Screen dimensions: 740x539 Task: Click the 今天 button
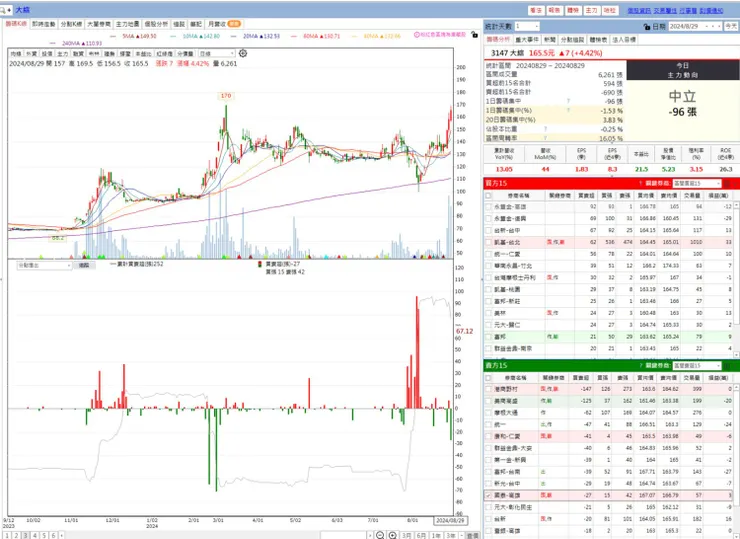(x=731, y=26)
